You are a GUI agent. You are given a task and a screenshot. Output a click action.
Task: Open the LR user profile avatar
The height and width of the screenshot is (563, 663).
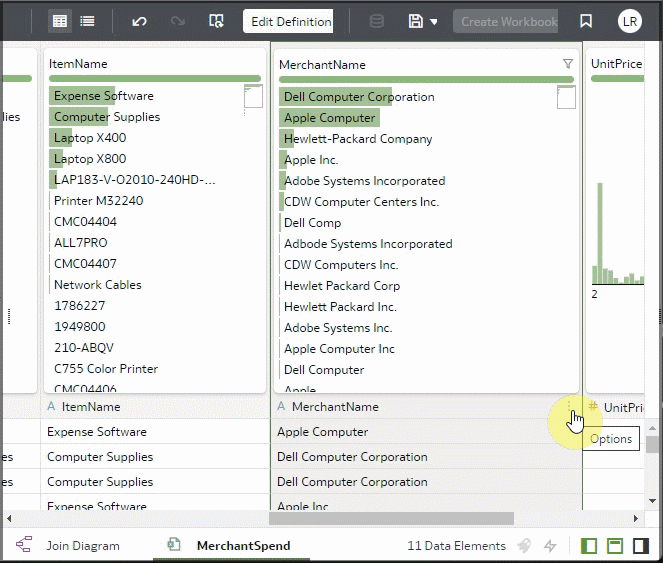[x=630, y=21]
